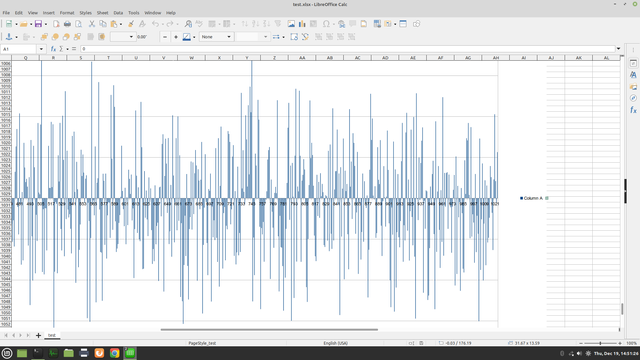
Task: Open the Function Wizard fx icon
Action: point(53,49)
